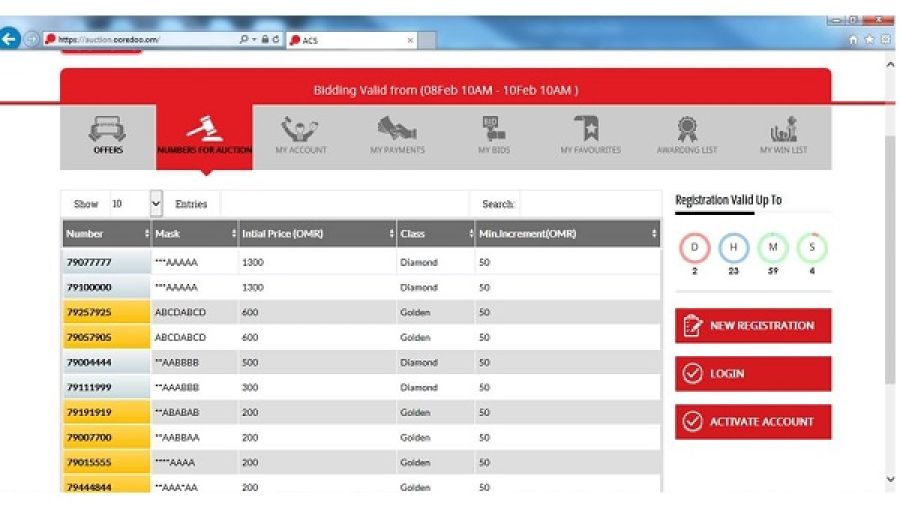Viewport: 900px width, 507px height.
Task: Open My Favourites bookmark icon
Action: 588,128
